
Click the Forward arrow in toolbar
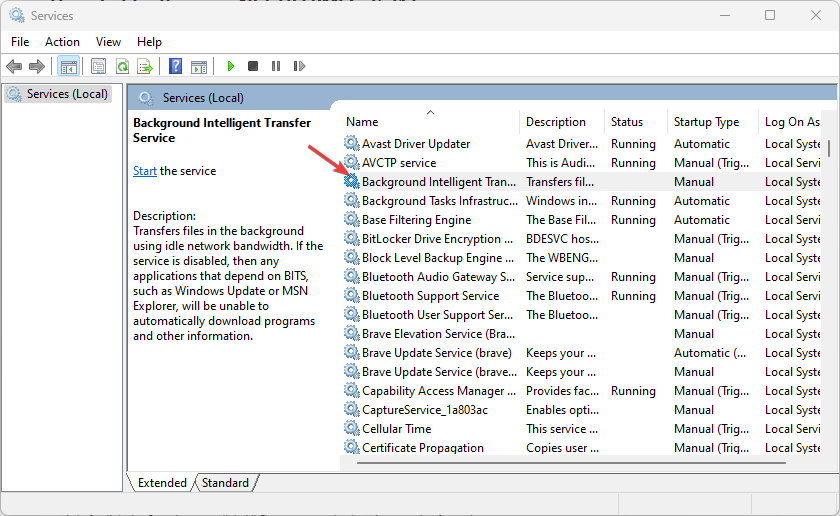coord(37,66)
